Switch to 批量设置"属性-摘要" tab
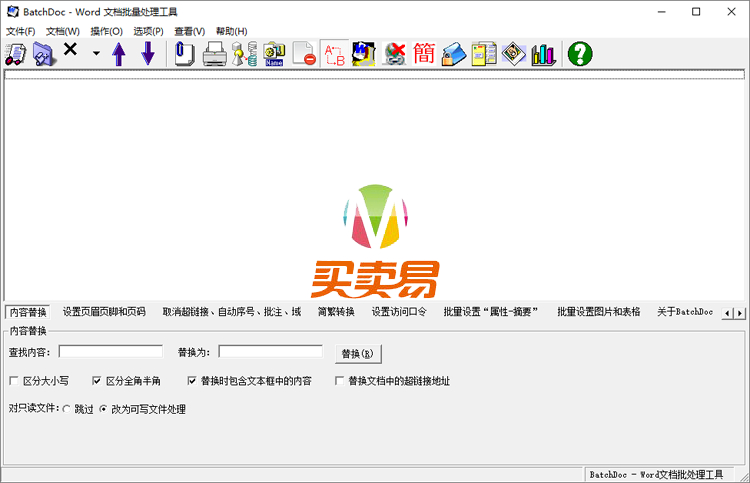 pos(491,312)
